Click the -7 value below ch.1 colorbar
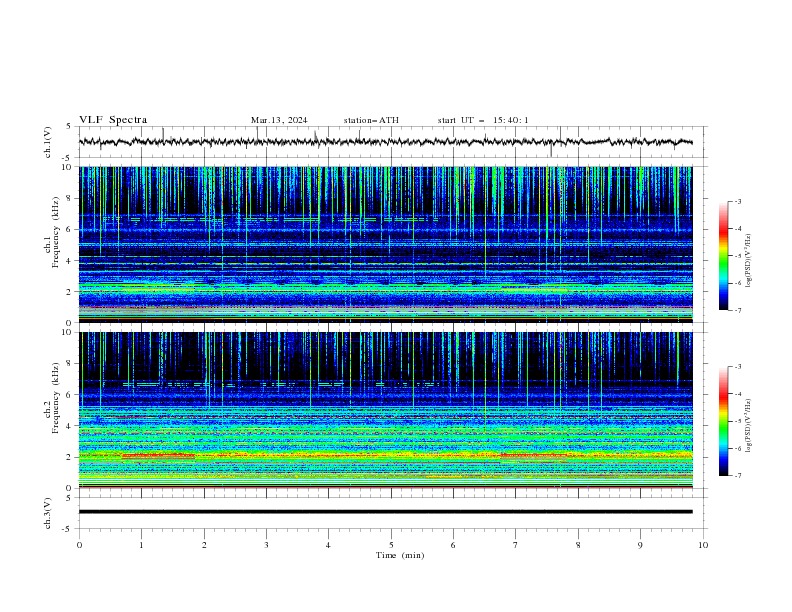This screenshot has height=612, width=792. tap(737, 310)
